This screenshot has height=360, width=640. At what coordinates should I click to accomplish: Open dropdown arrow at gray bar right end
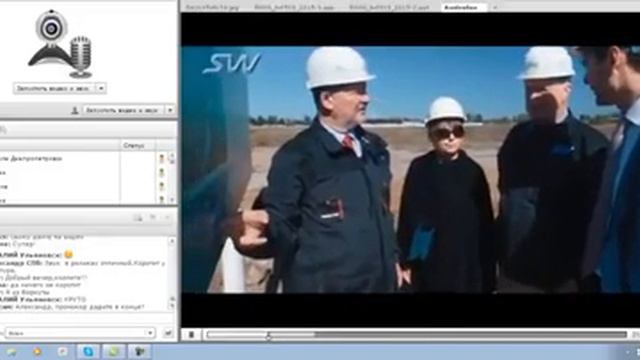click(170, 110)
